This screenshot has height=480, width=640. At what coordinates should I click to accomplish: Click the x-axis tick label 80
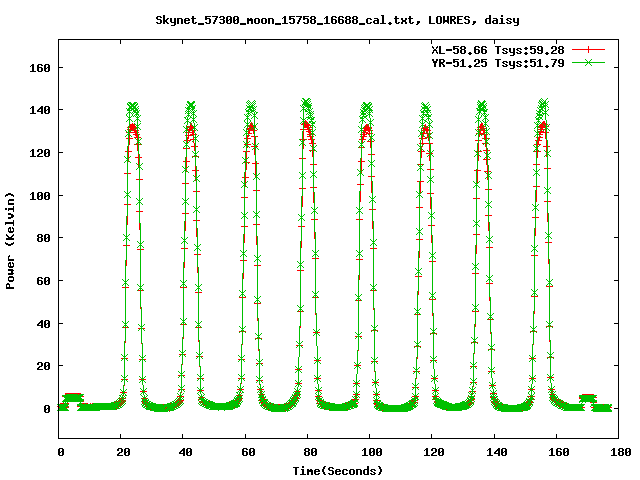[x=310, y=452]
